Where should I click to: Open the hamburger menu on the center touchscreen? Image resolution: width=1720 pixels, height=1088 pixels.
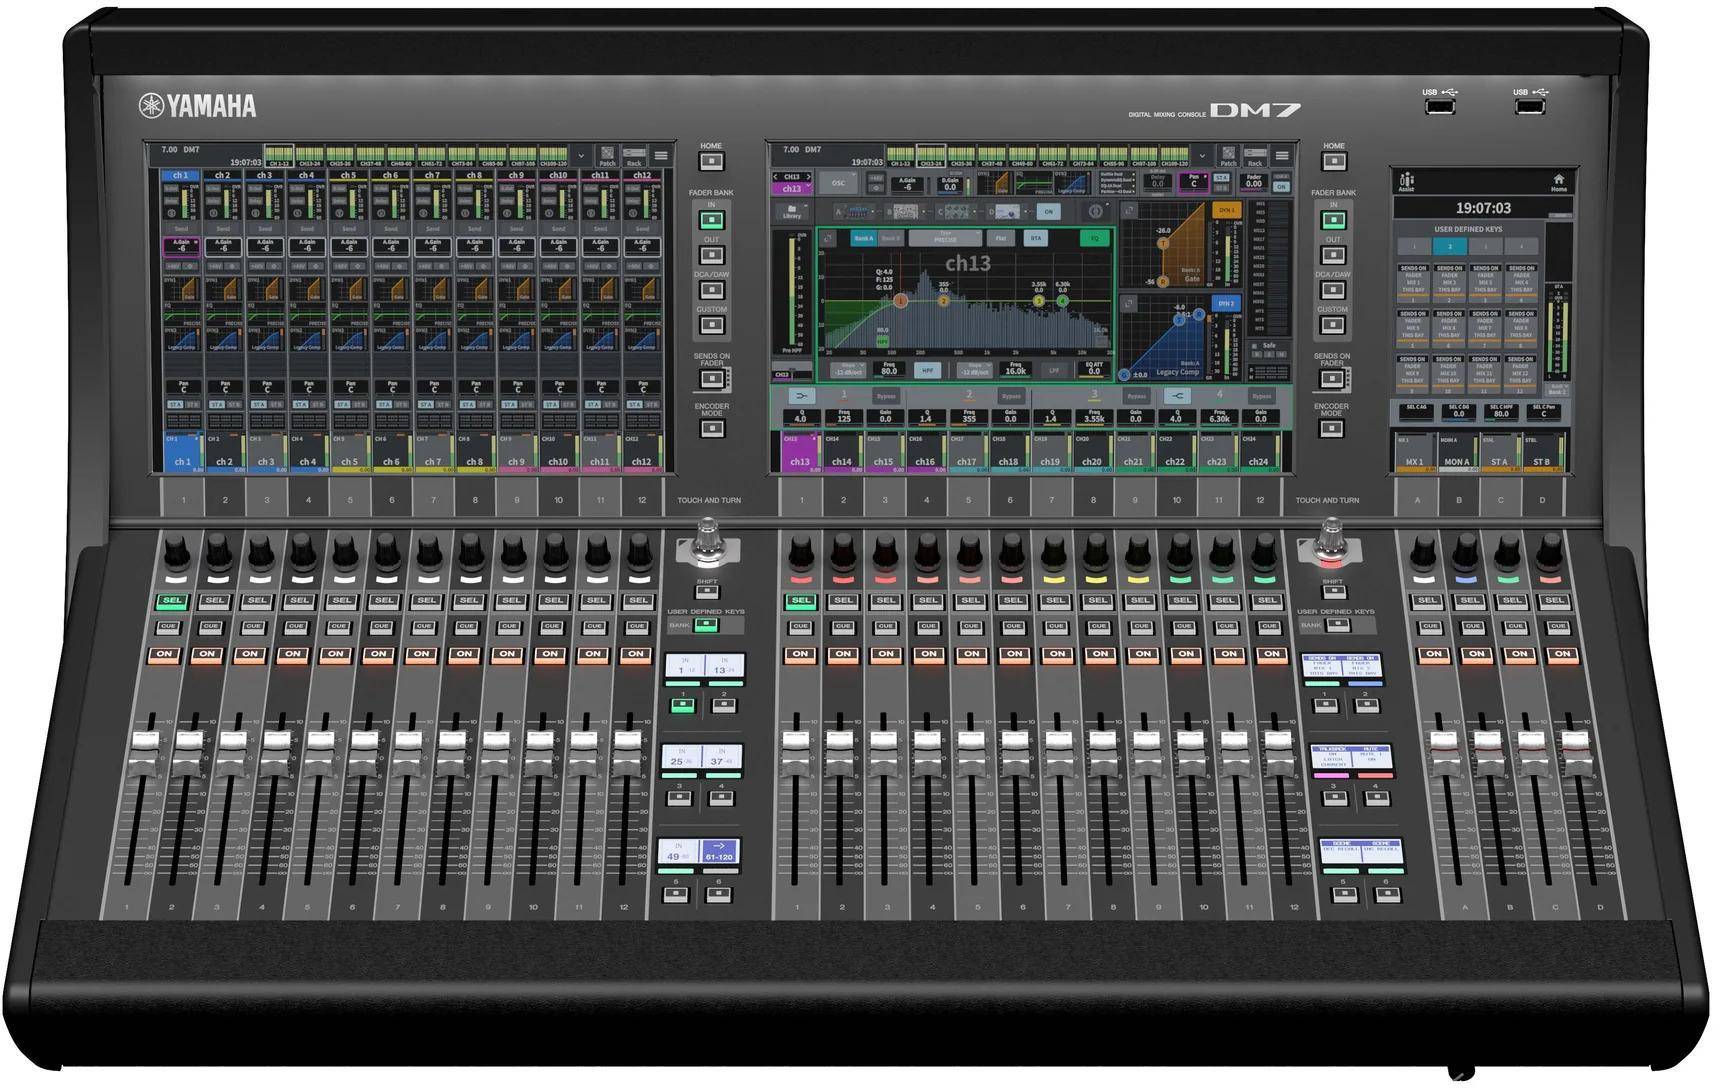point(1282,156)
